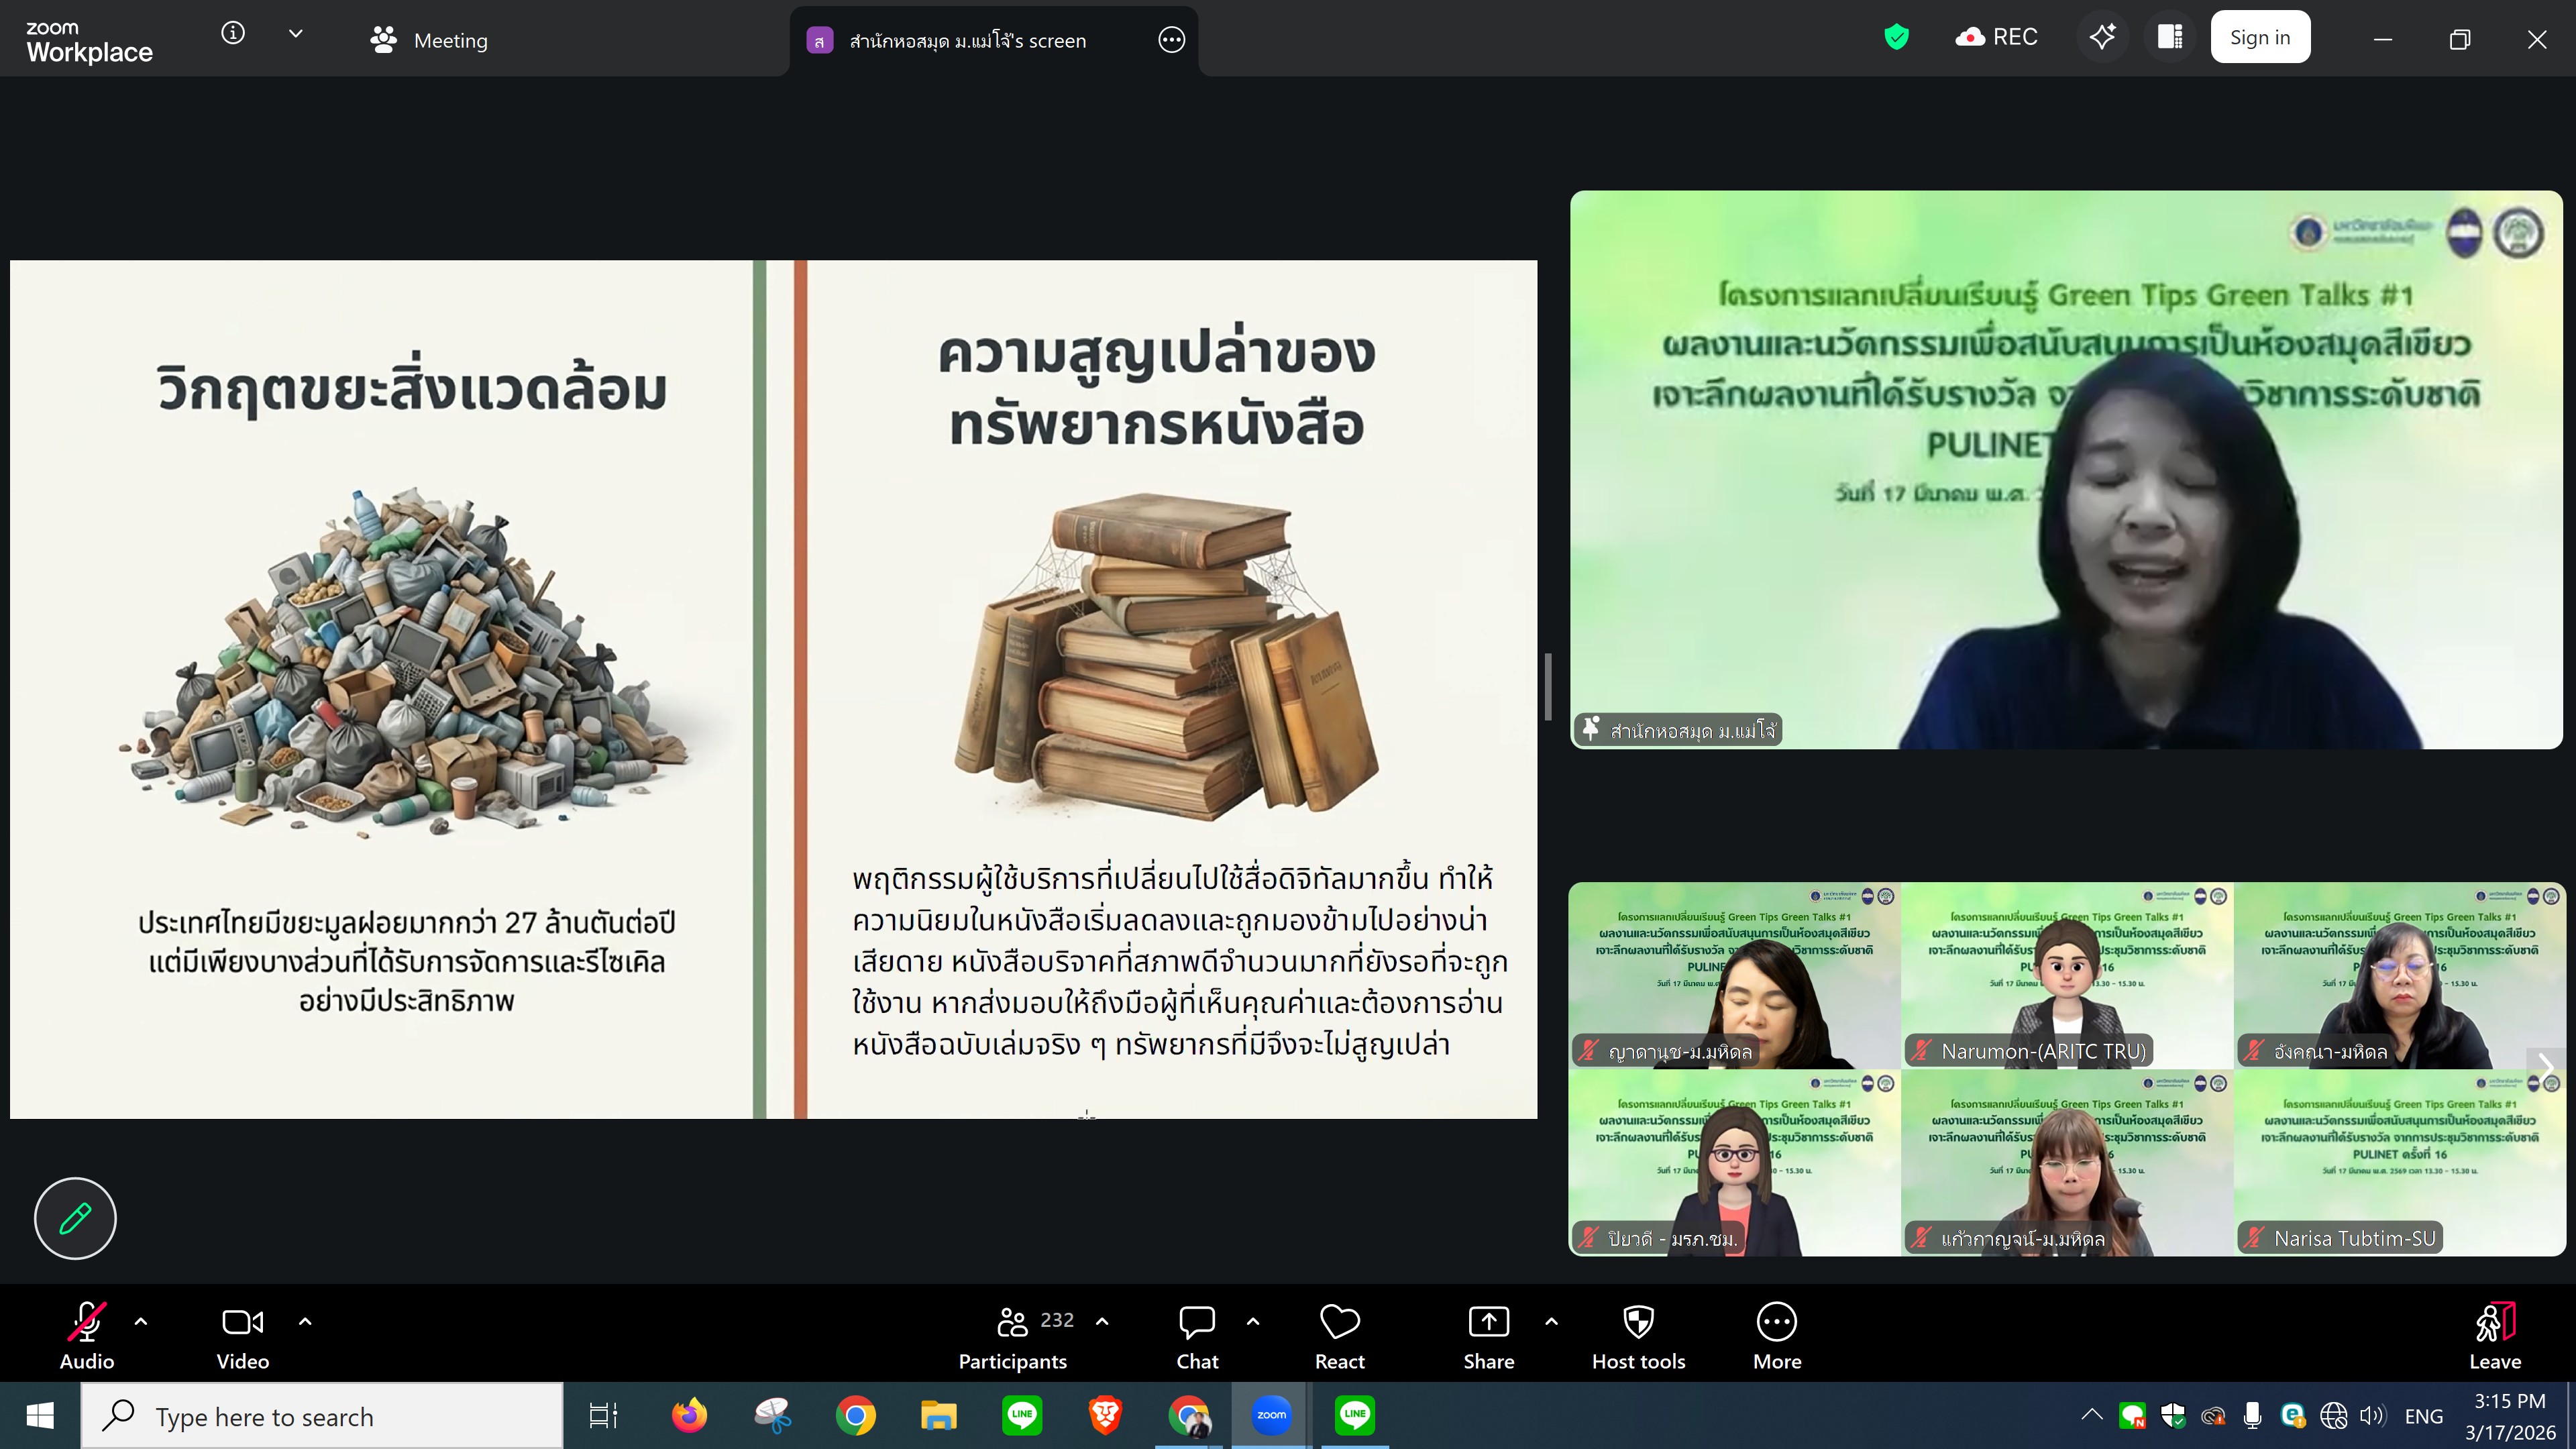
Task: Expand audio settings arrow
Action: [141, 1322]
